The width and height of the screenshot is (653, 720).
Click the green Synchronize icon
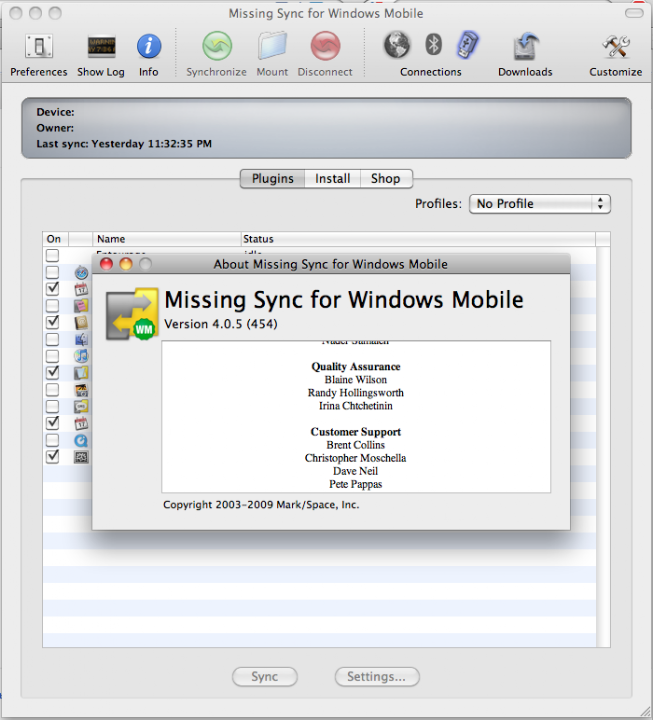217,45
